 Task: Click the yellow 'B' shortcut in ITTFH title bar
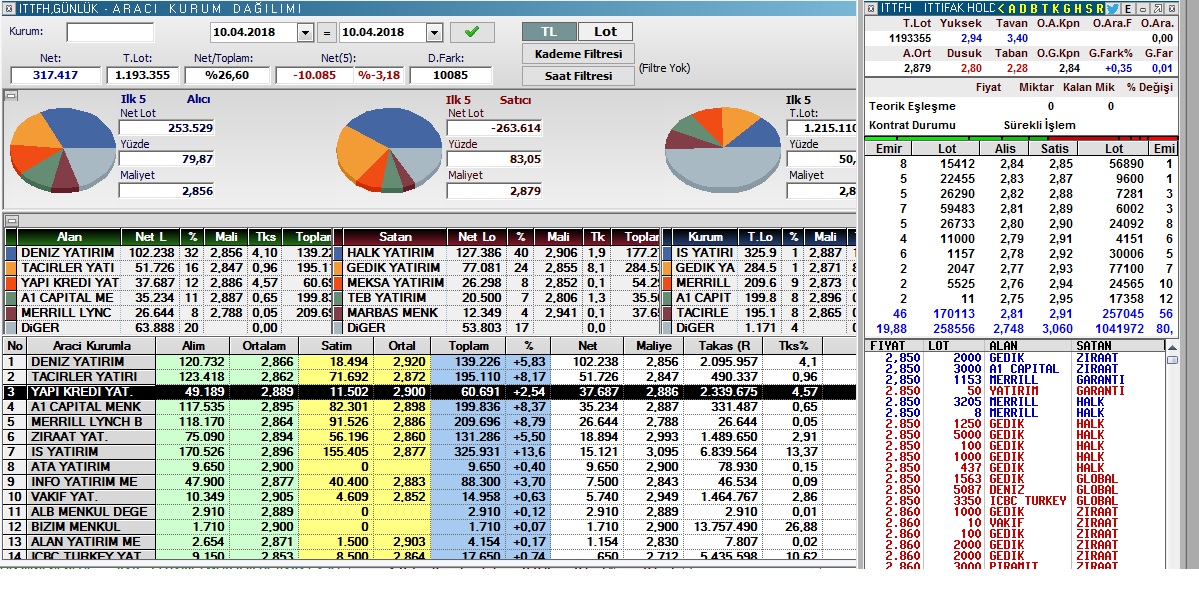[1035, 8]
